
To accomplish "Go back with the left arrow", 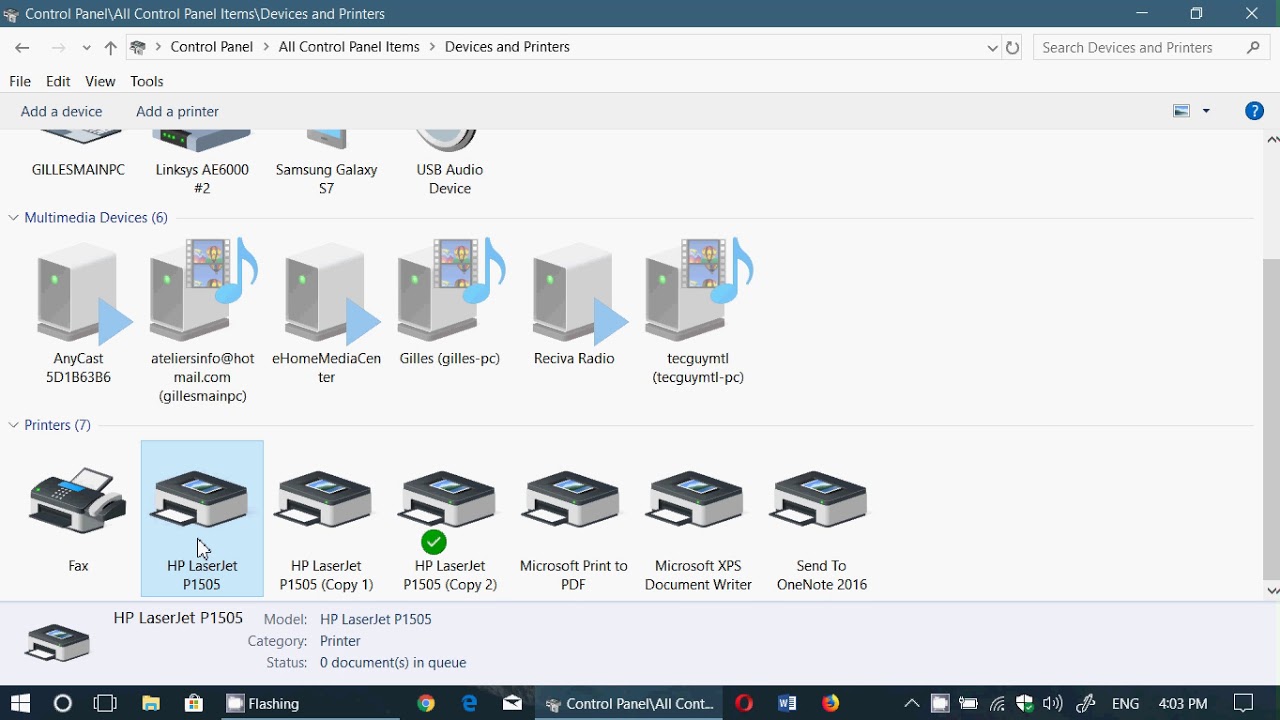I will coord(22,47).
